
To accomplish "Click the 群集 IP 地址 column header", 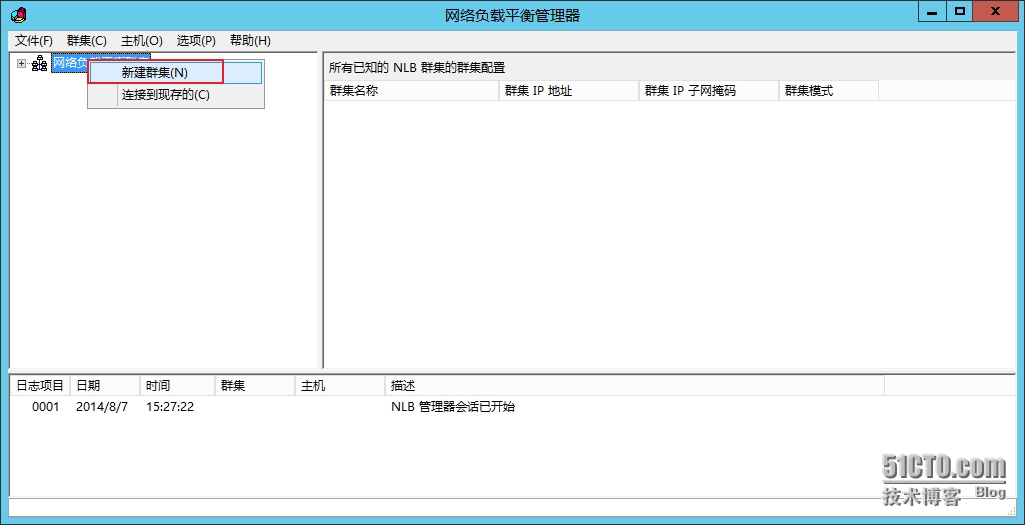I will pyautogui.click(x=568, y=91).
